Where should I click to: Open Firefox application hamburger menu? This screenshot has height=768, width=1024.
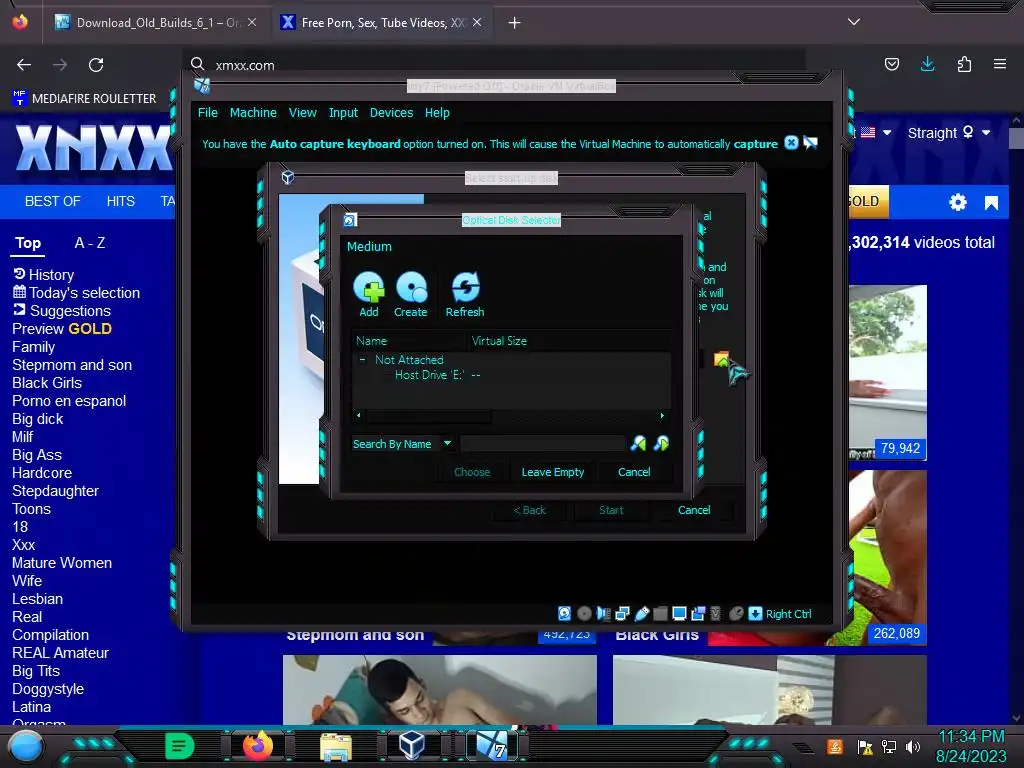click(1000, 64)
